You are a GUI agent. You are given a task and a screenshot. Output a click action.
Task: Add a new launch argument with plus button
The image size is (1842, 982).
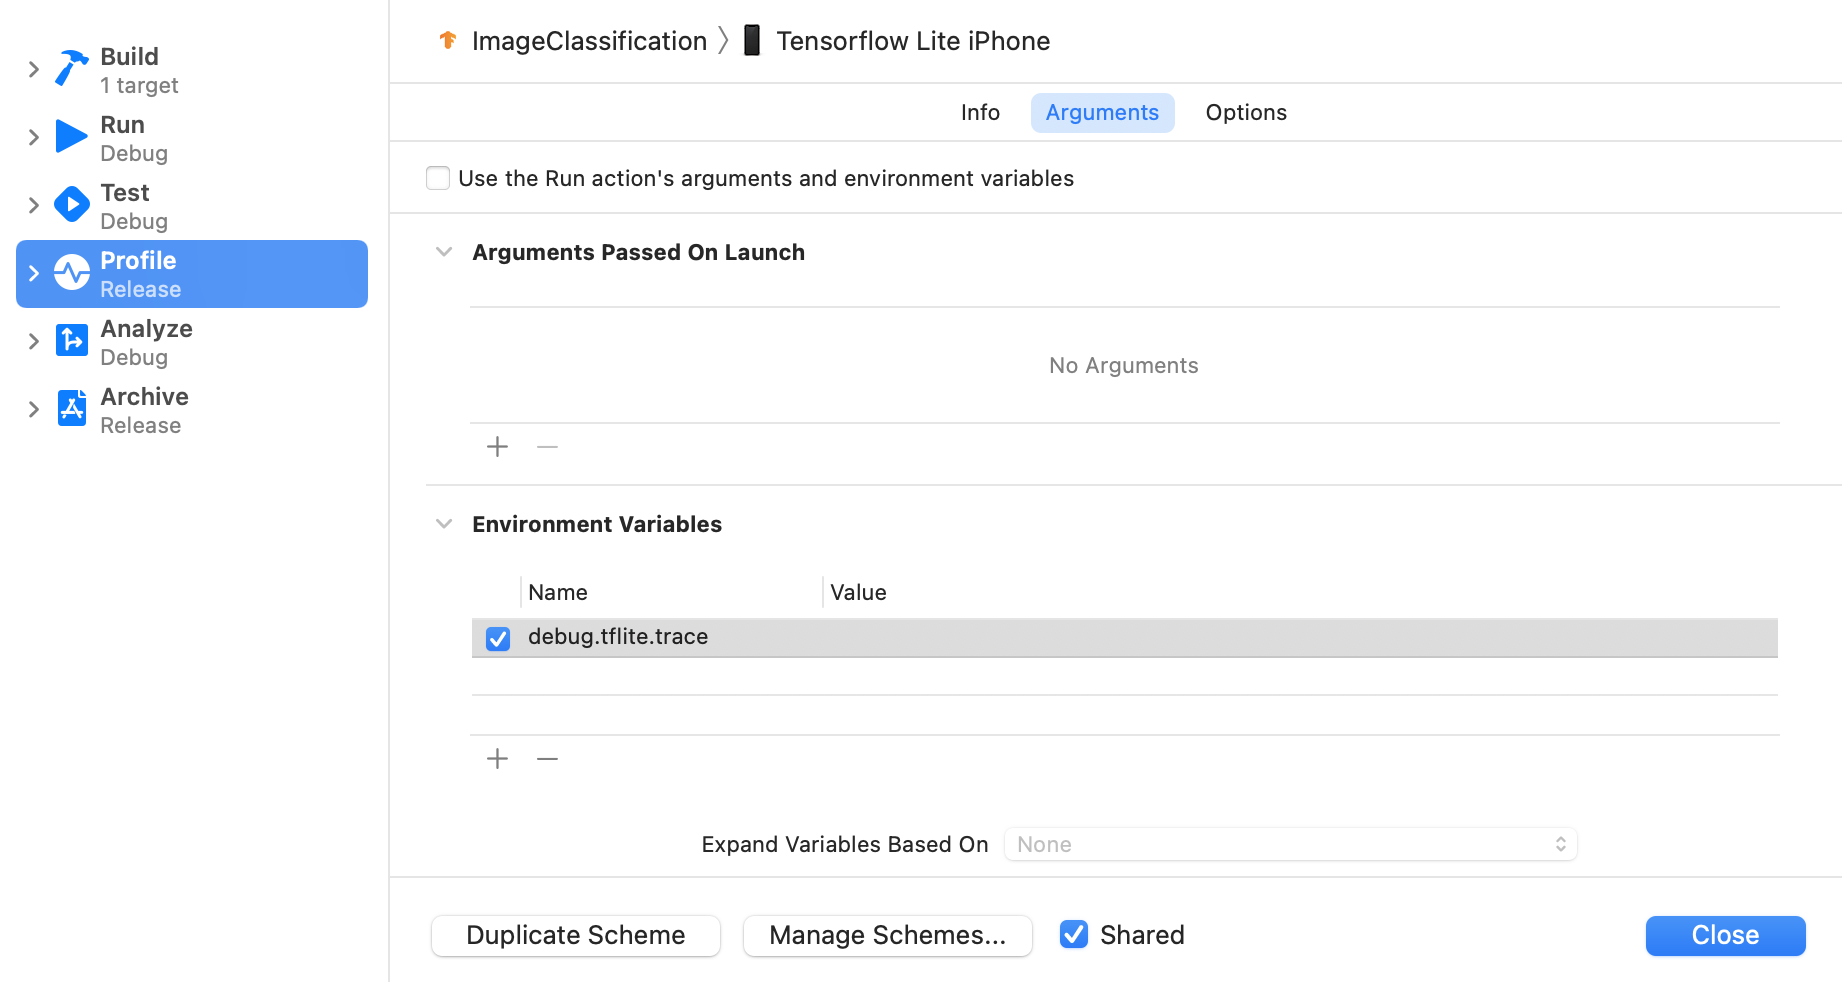[x=496, y=446]
